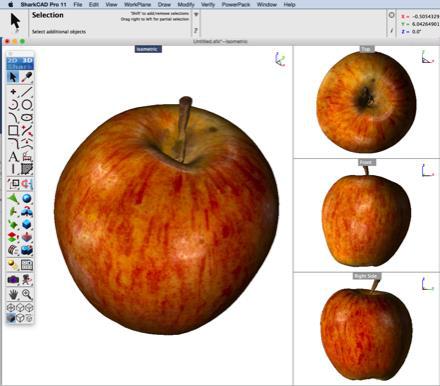440x386 pixels.
Task: Expand the selection filter dropdown arrow
Action: click(196, 15)
